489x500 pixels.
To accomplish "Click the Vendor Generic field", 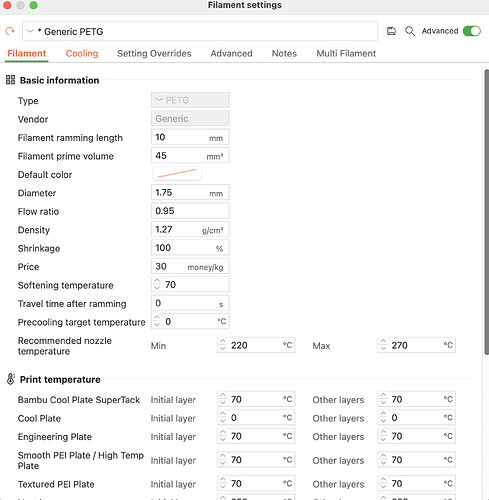I will point(190,119).
